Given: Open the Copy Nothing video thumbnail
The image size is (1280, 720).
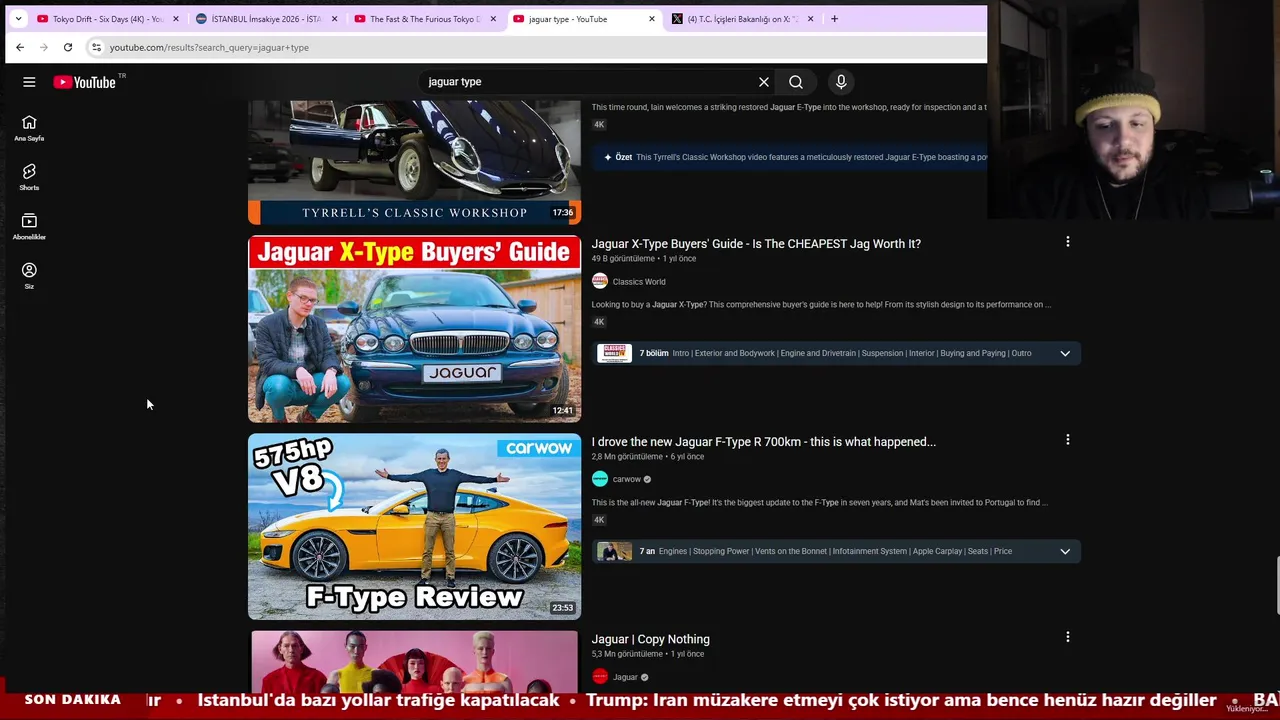Looking at the screenshot, I should pyautogui.click(x=414, y=661).
